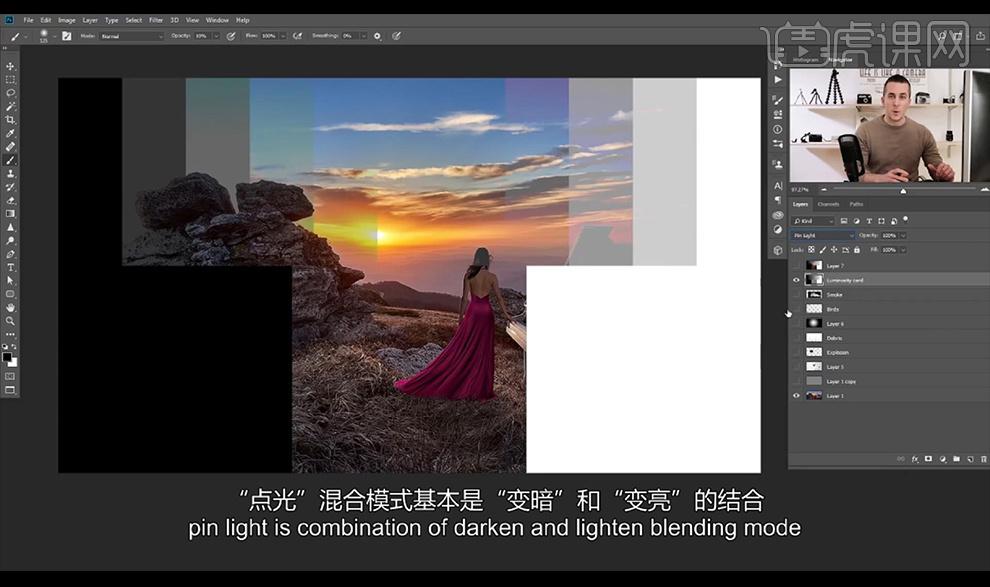Screen dimensions: 990x587
Task: Click the background color swatch
Action: pos(13,363)
